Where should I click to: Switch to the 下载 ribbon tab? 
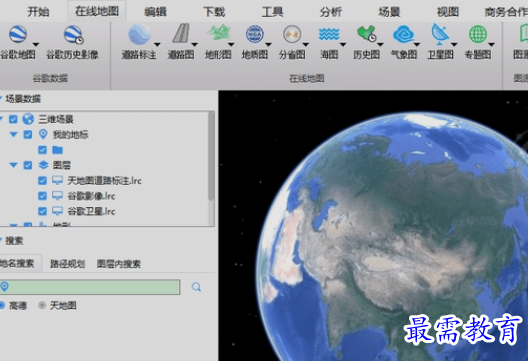214,12
